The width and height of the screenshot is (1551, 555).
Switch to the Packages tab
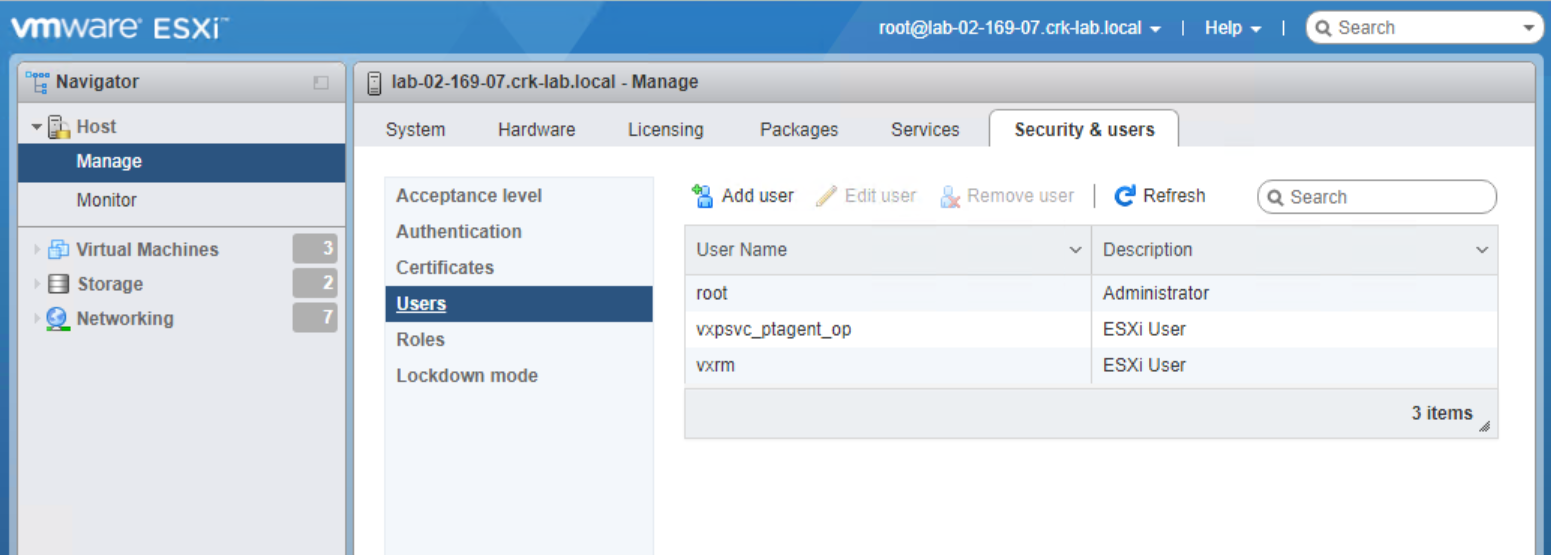(799, 130)
